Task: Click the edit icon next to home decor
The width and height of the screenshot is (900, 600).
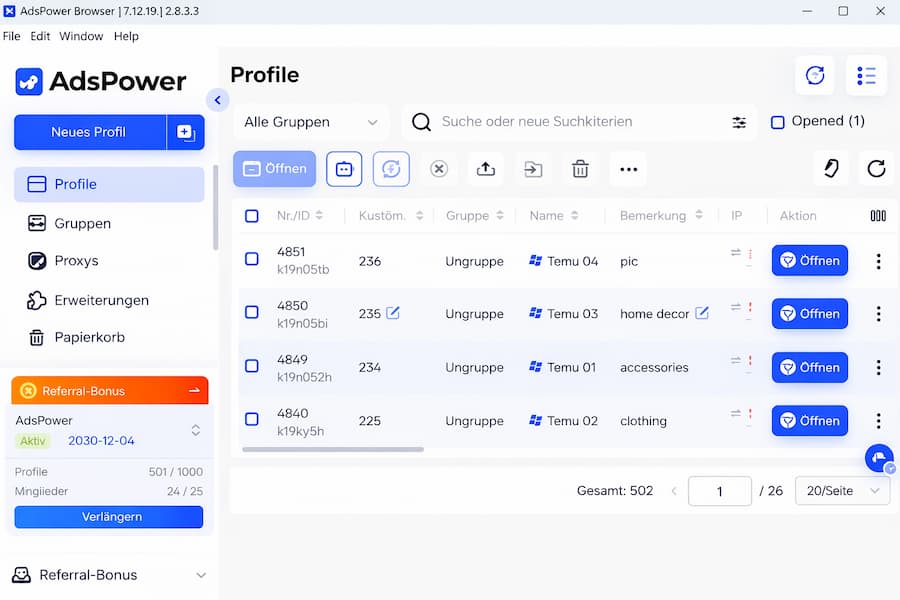Action: [702, 313]
